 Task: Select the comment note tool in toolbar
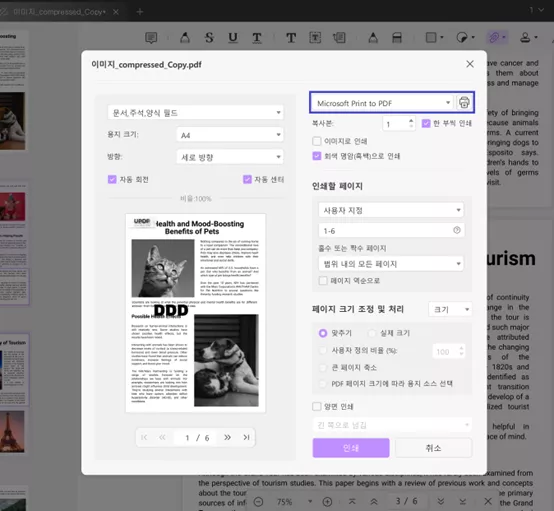click(x=151, y=37)
